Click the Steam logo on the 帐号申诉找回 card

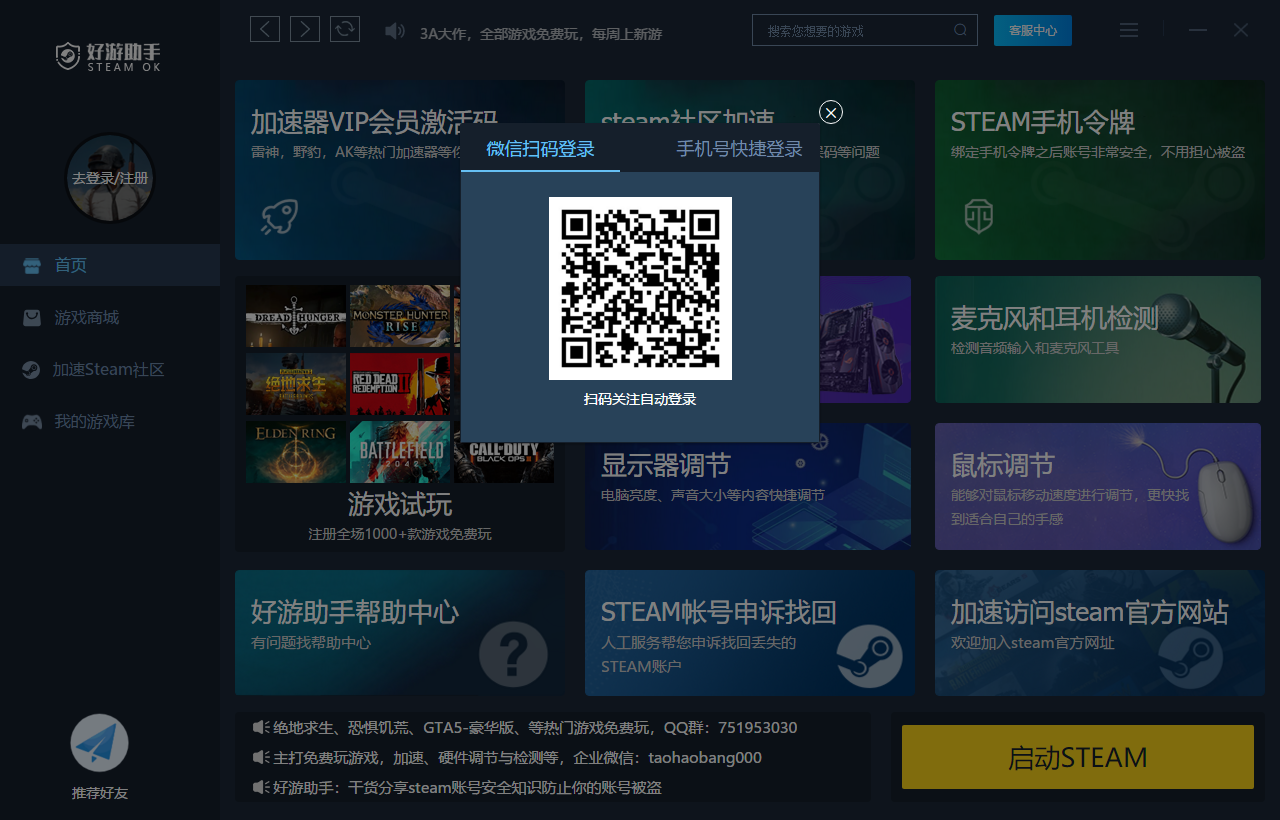(869, 655)
